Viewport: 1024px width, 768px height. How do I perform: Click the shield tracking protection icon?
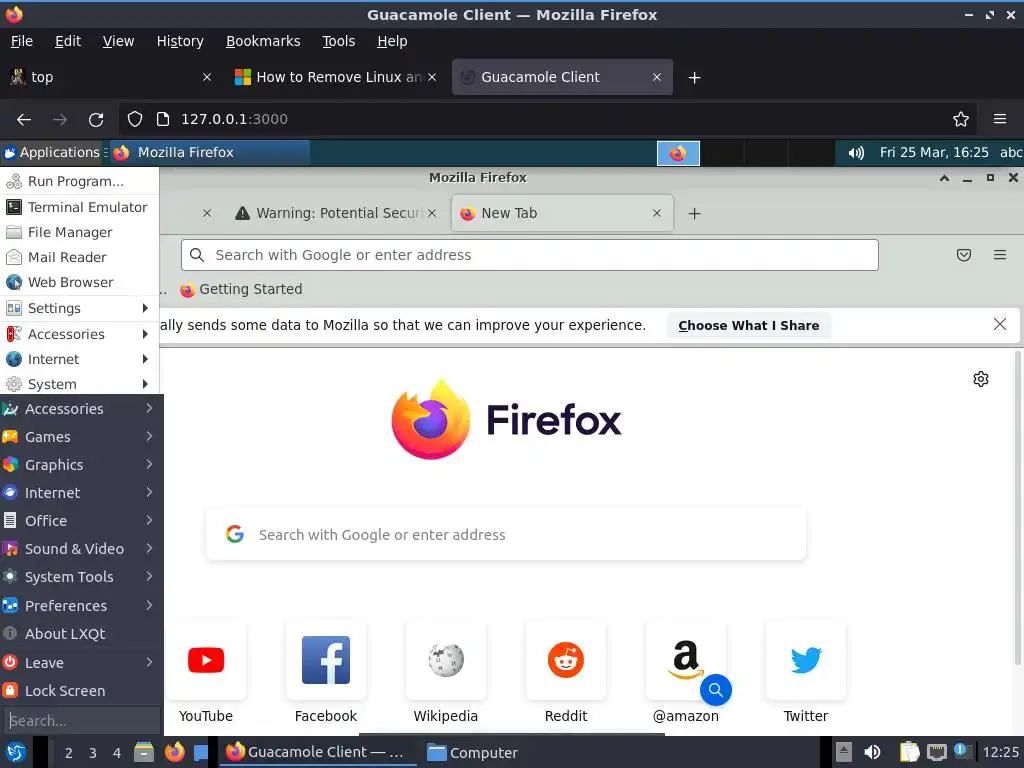[135, 119]
